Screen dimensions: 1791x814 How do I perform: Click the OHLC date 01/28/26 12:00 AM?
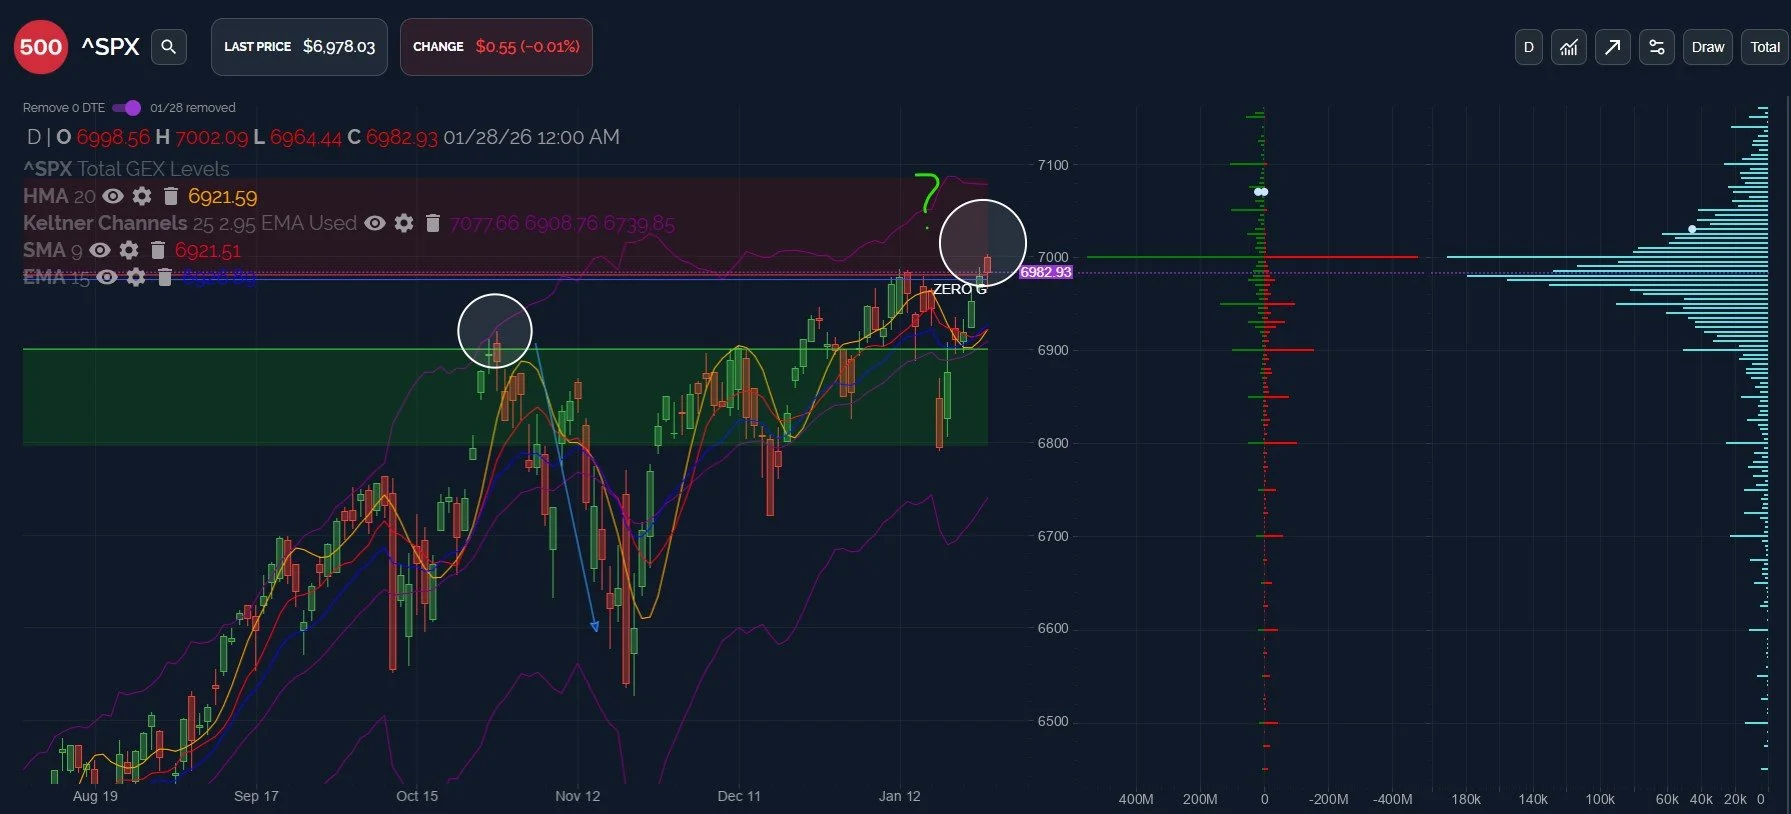(532, 137)
